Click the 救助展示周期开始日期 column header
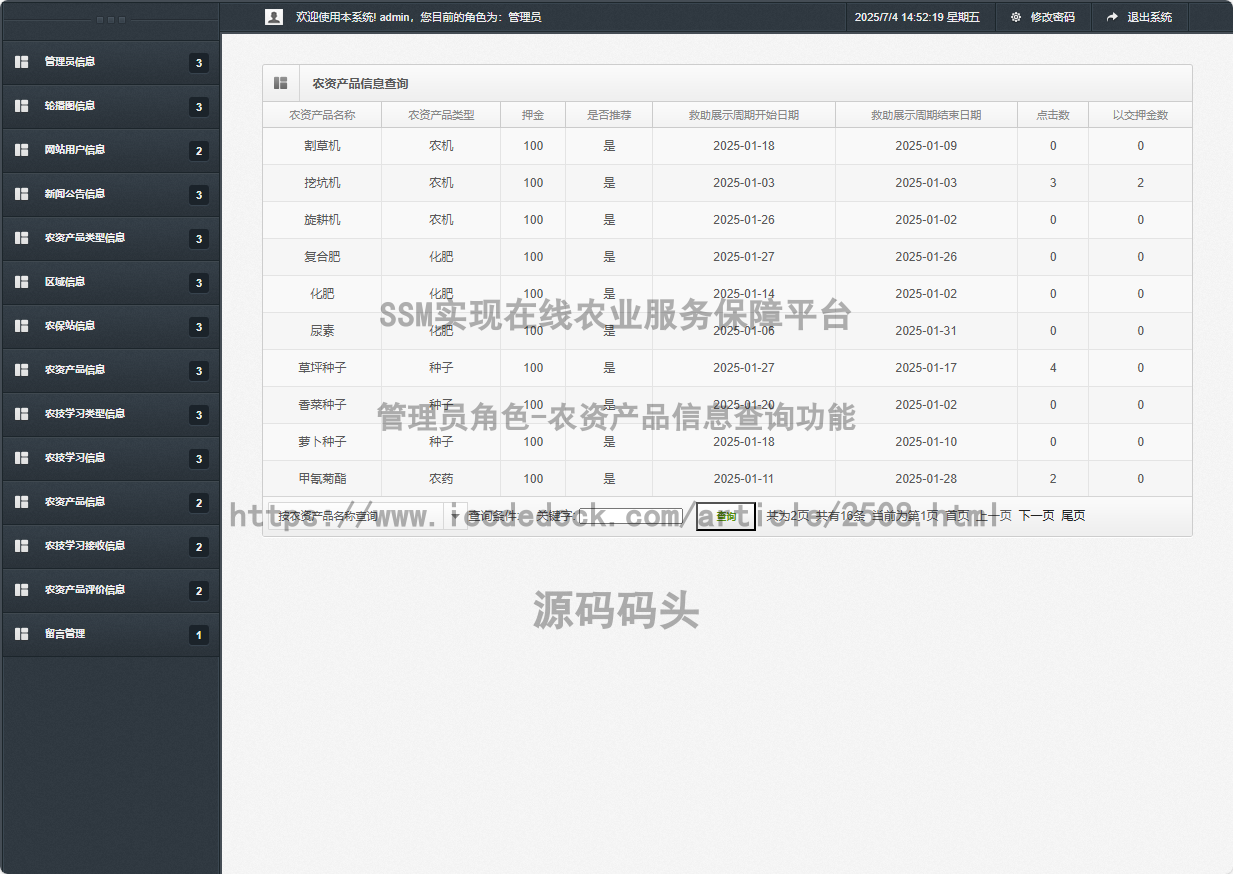This screenshot has width=1233, height=874. click(x=744, y=115)
